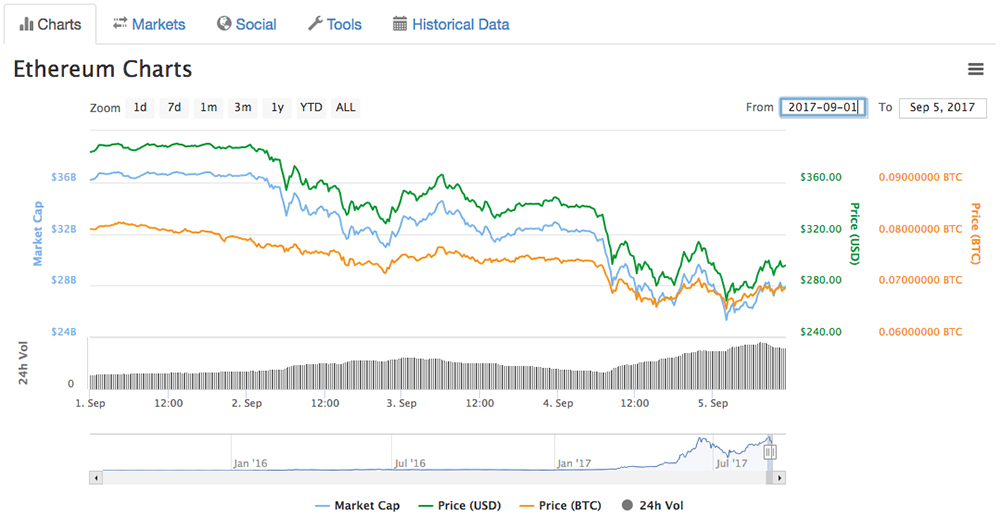Viewport: 1000px width, 517px height.
Task: Click the 0.08000000 BTC axis label
Action: [920, 229]
